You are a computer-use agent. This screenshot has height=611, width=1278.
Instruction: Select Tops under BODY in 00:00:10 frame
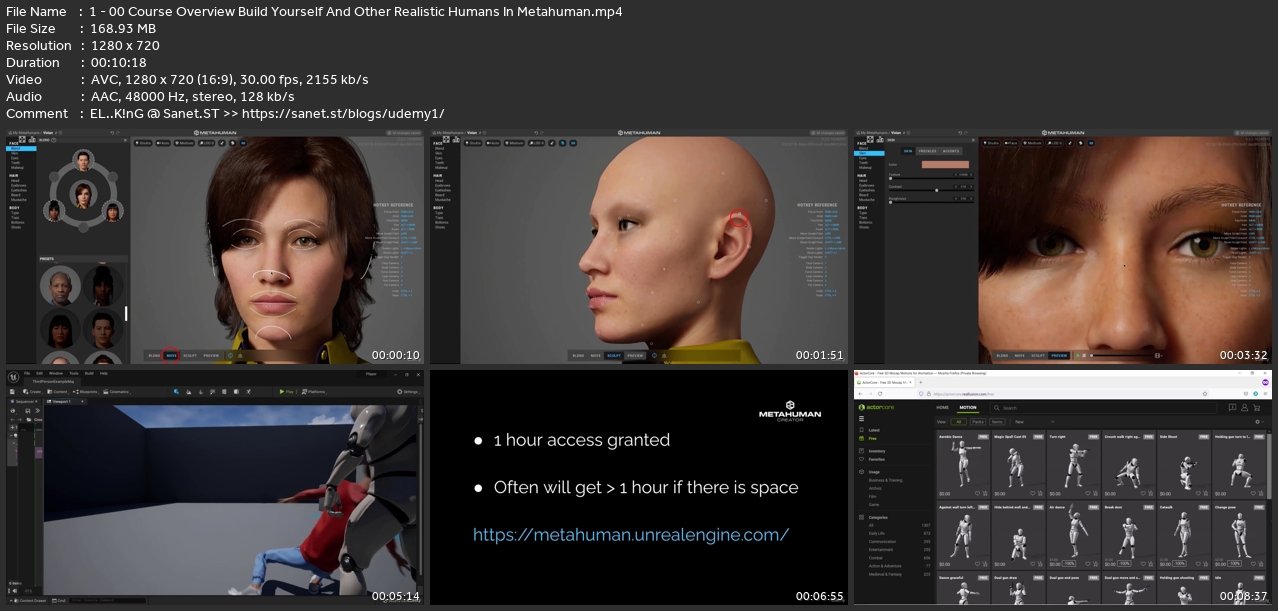15,217
